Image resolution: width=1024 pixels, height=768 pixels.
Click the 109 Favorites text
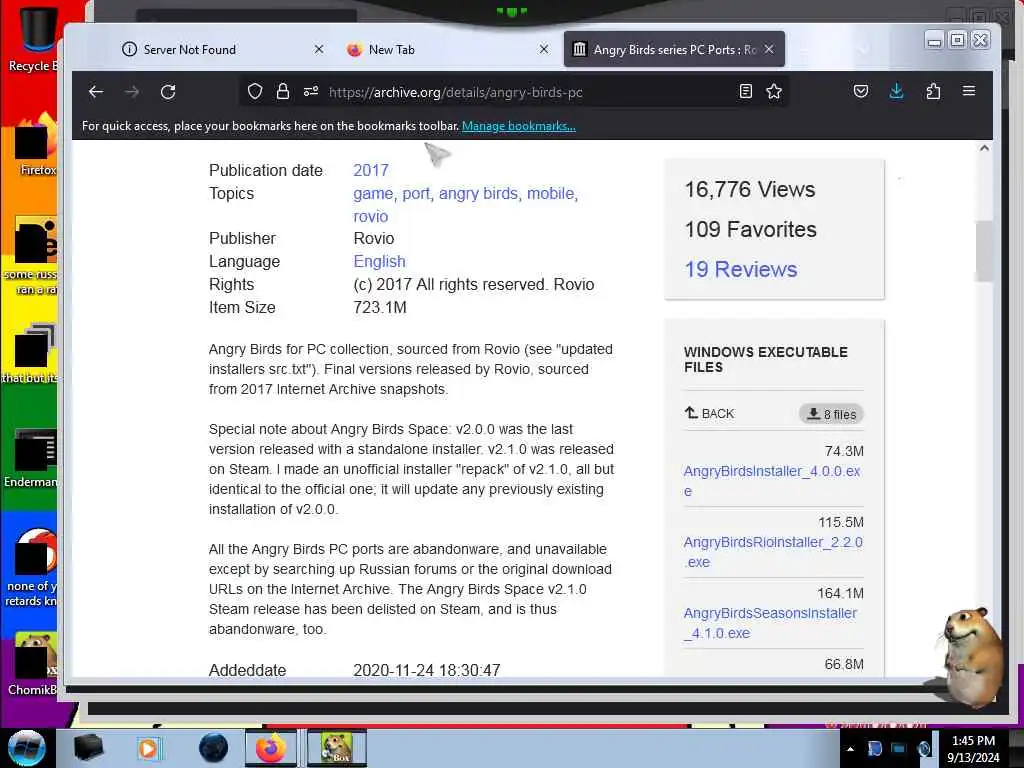750,229
